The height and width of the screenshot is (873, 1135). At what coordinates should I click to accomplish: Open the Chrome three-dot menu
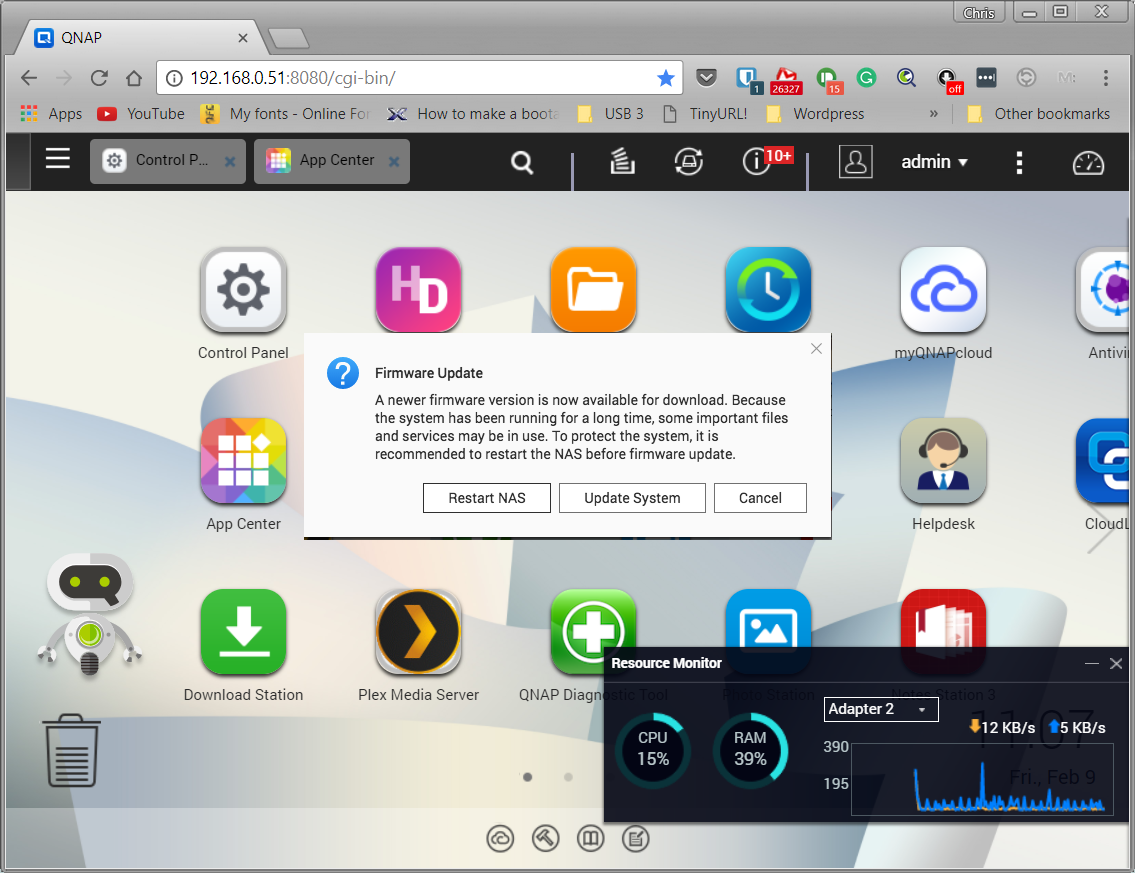[1105, 77]
